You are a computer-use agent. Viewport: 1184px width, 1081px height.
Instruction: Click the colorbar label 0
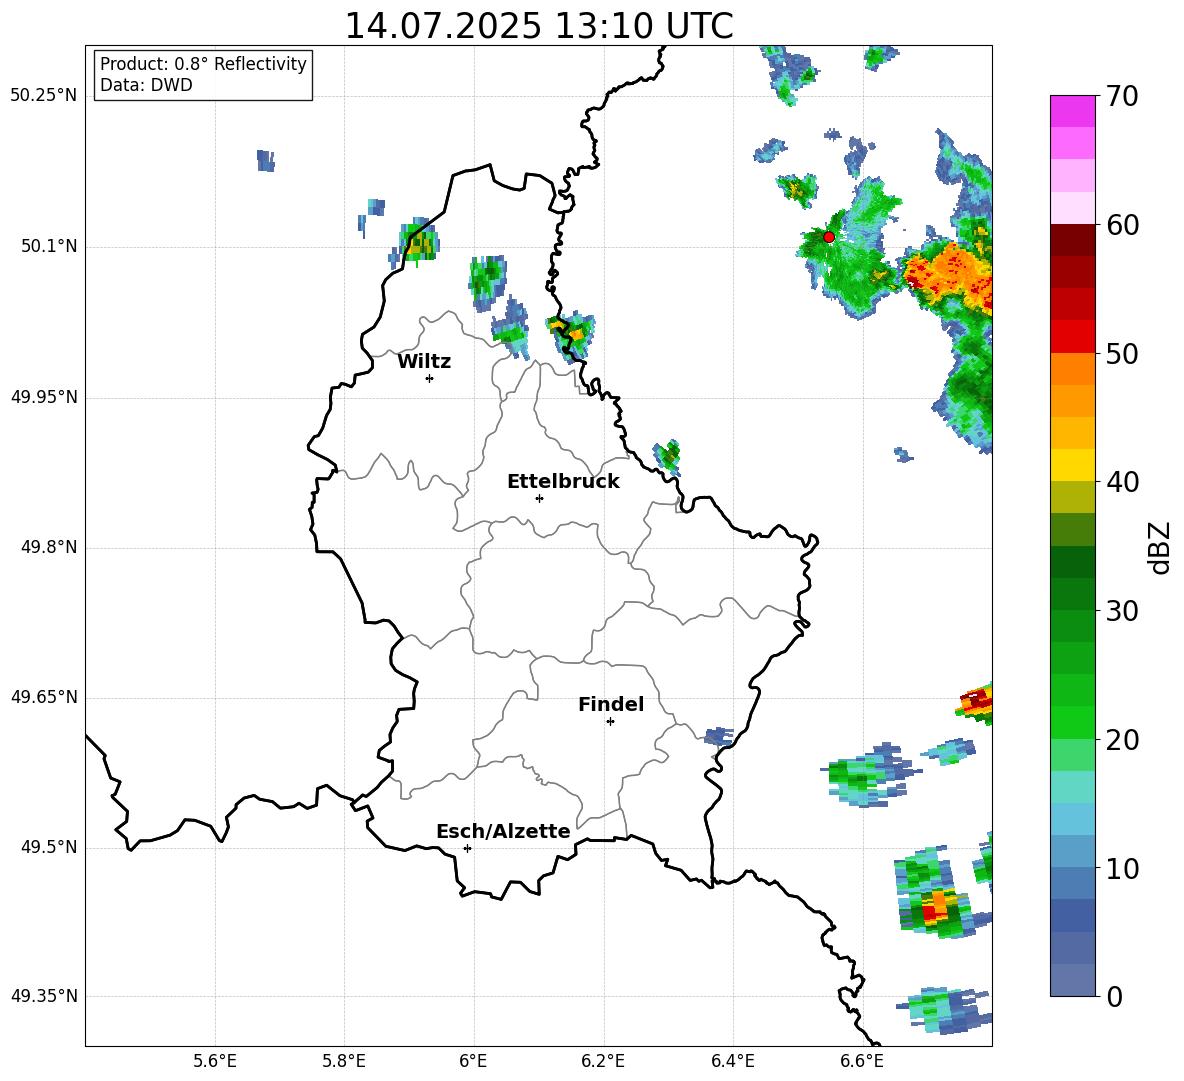(1114, 996)
